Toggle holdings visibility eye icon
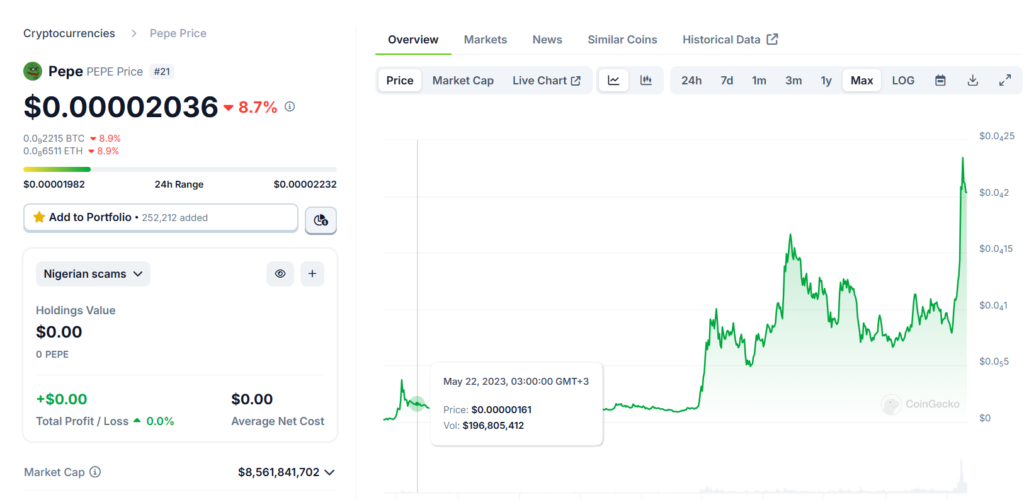The width and height of the screenshot is (1024, 500). click(x=280, y=273)
